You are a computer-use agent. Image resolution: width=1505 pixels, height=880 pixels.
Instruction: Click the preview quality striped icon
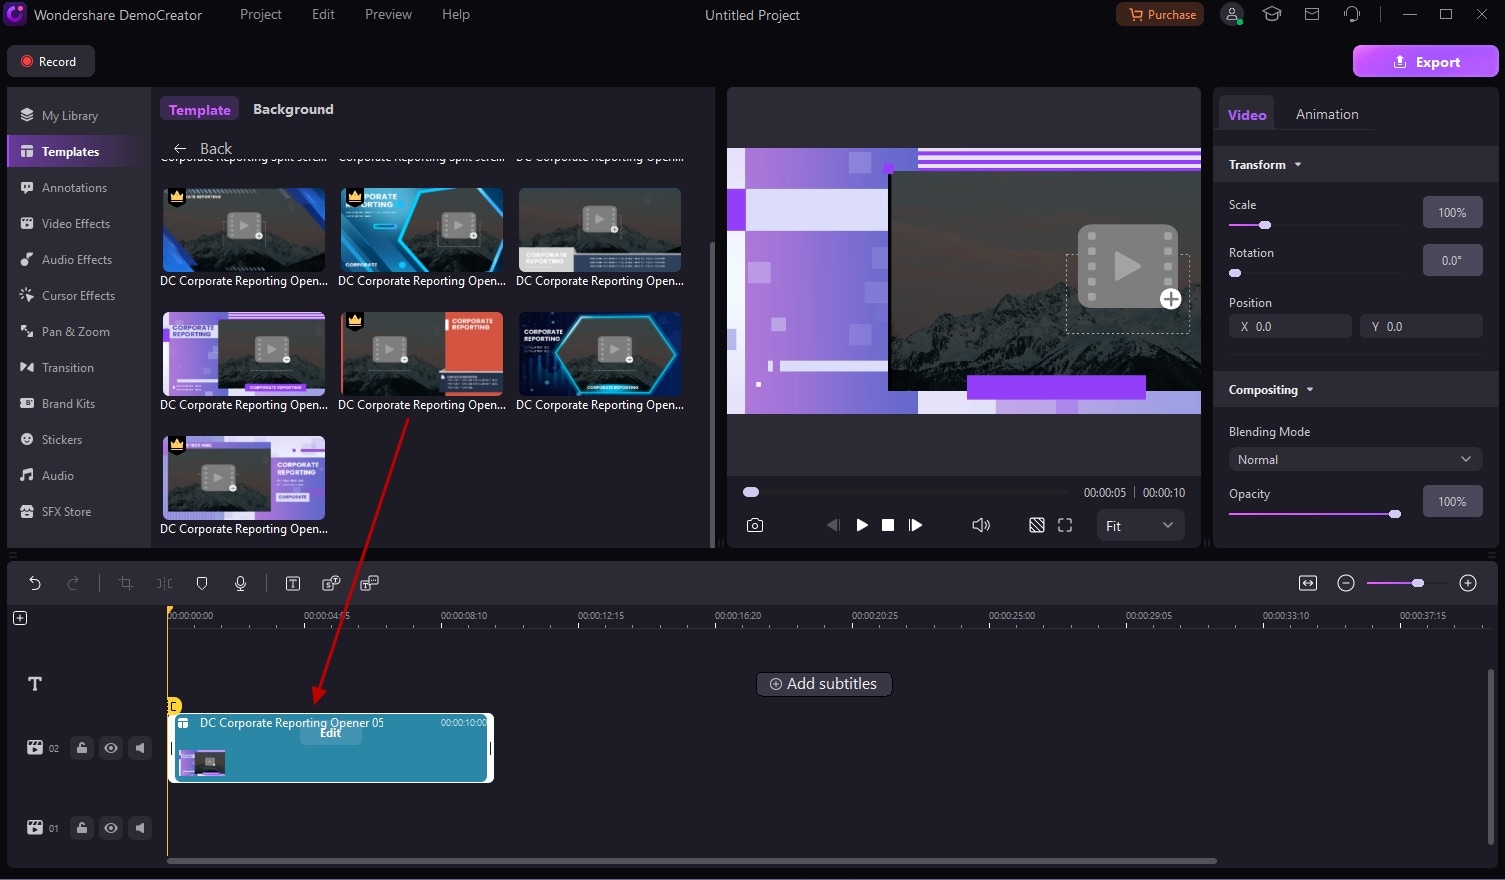point(1037,525)
